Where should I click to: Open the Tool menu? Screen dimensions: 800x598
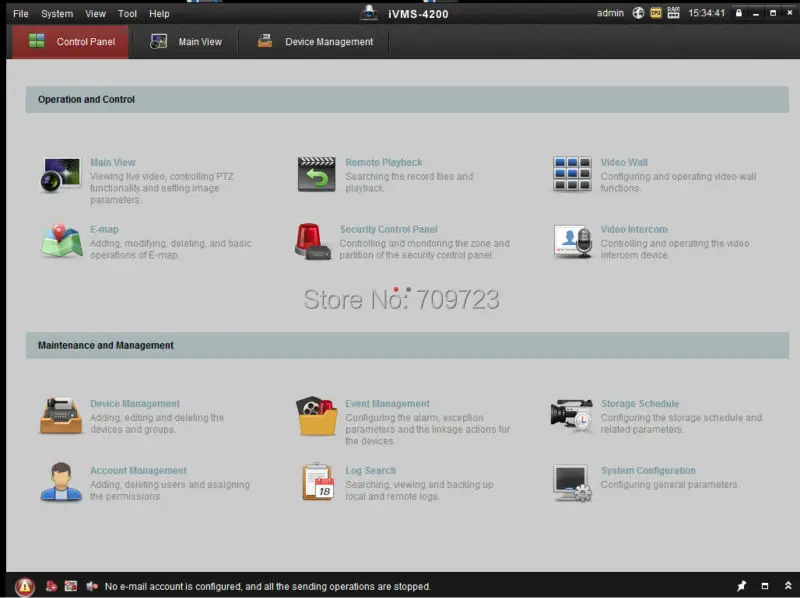(127, 14)
